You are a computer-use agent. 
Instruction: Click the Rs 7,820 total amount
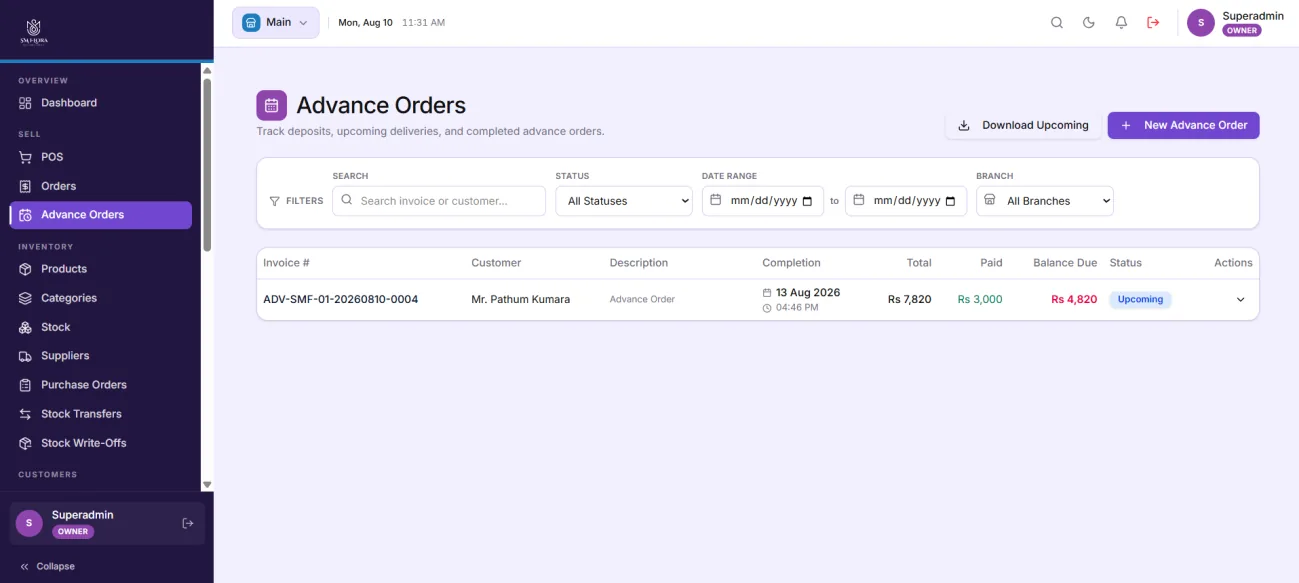tap(909, 299)
